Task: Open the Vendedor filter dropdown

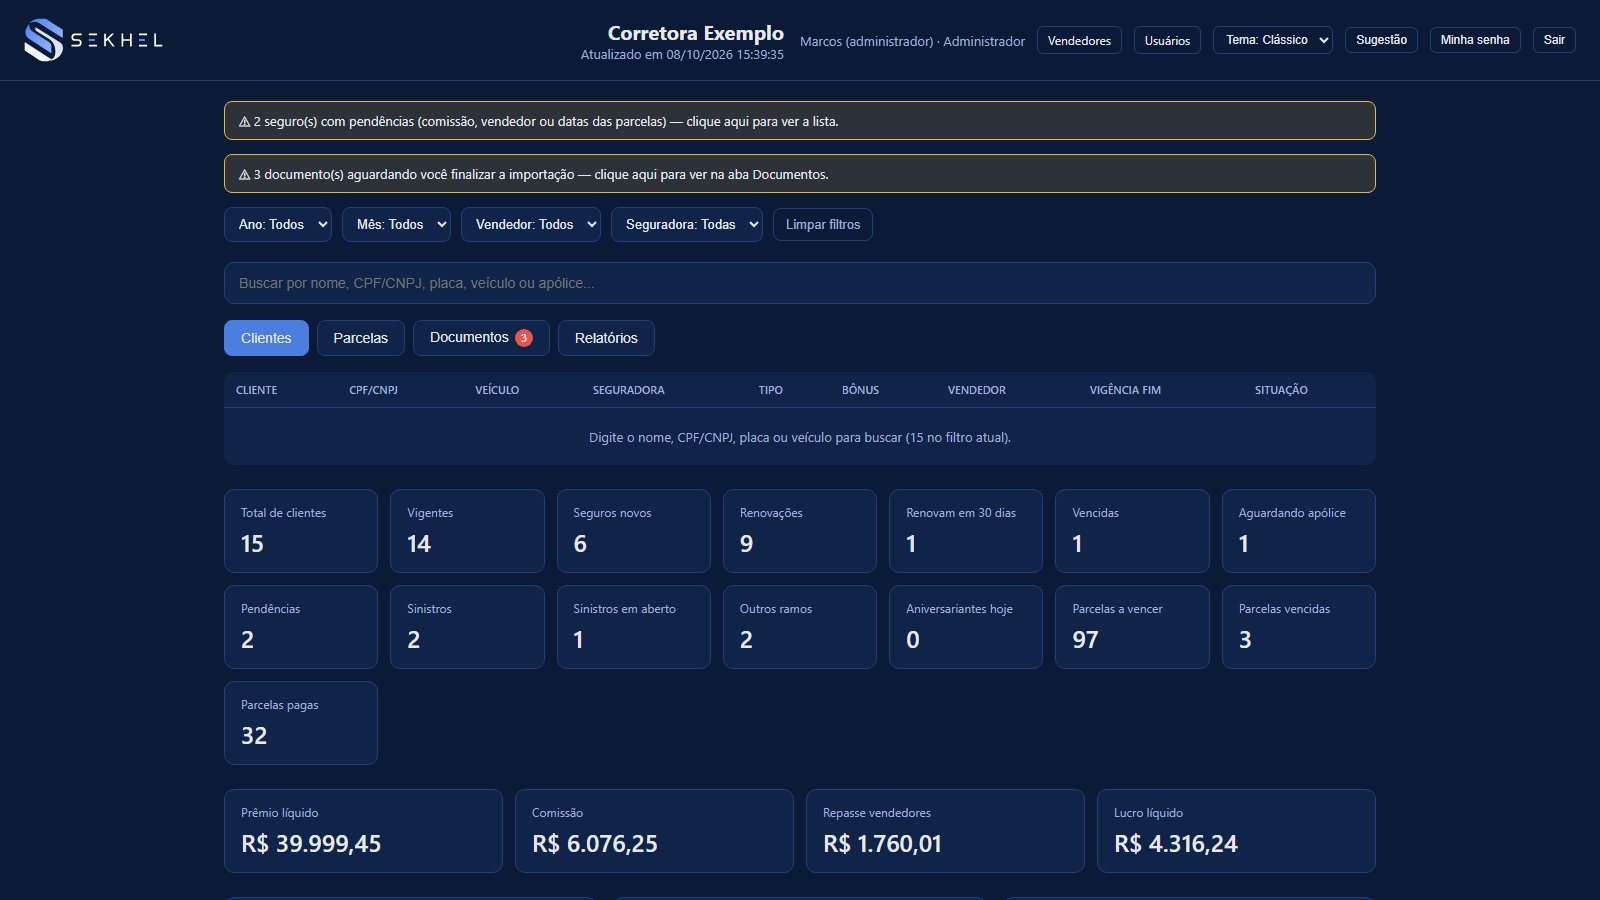Action: click(x=531, y=224)
